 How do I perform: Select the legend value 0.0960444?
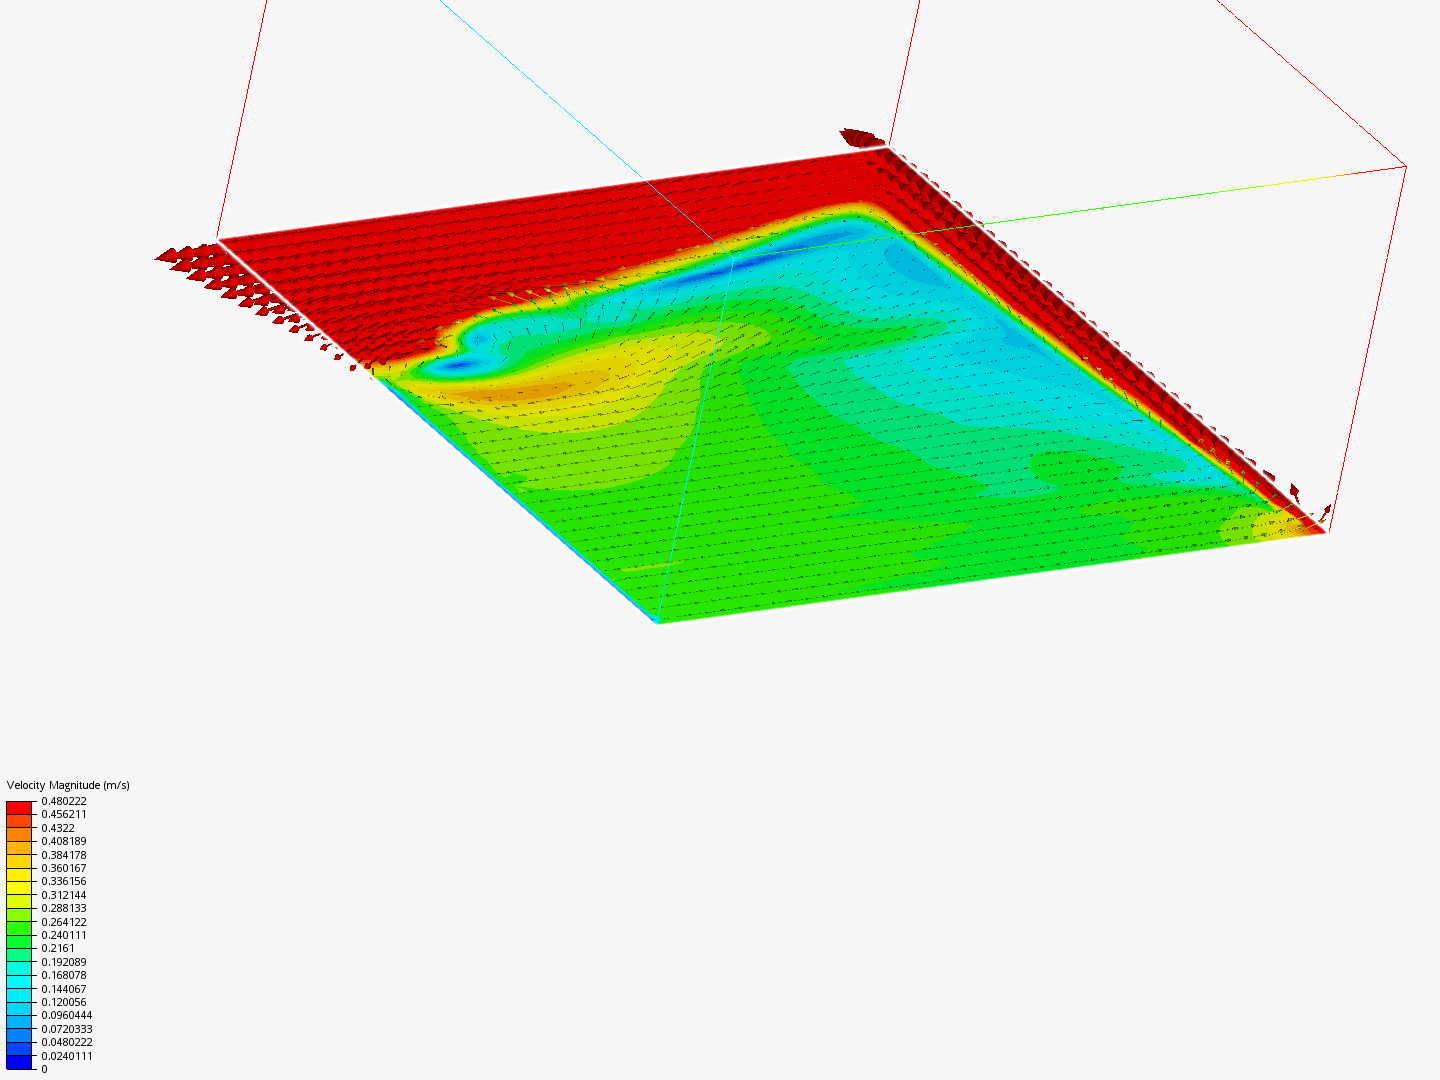pyautogui.click(x=67, y=1015)
